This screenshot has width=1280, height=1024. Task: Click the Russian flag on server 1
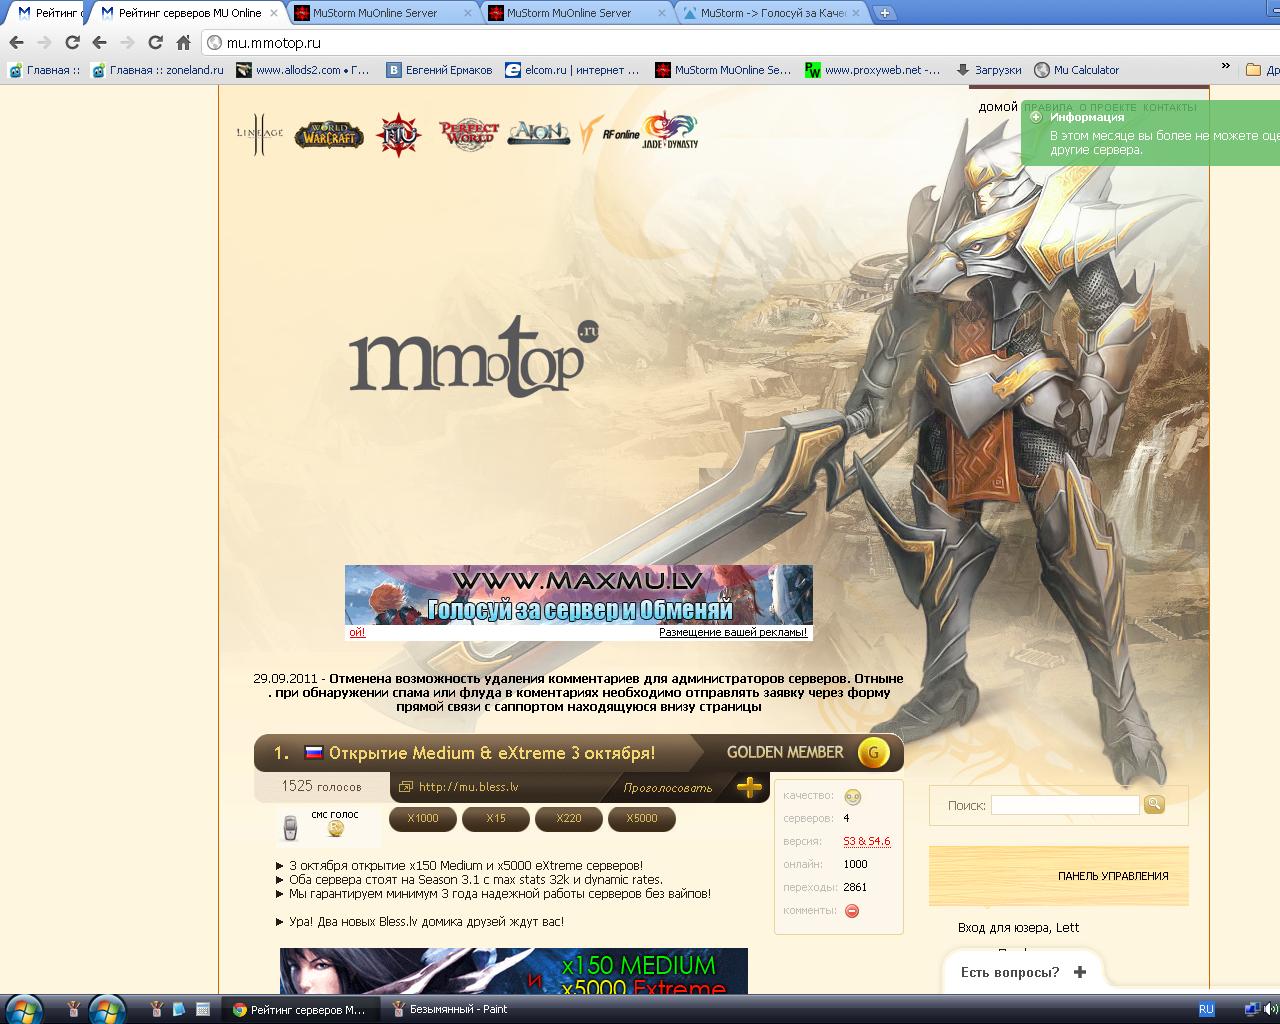pyautogui.click(x=314, y=753)
